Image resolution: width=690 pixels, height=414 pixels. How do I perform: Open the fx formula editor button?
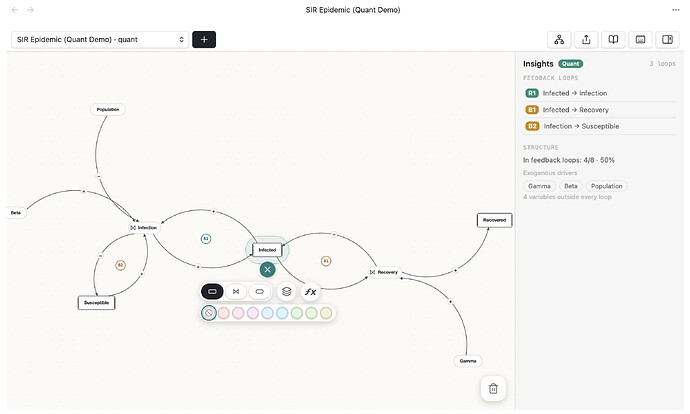click(310, 291)
